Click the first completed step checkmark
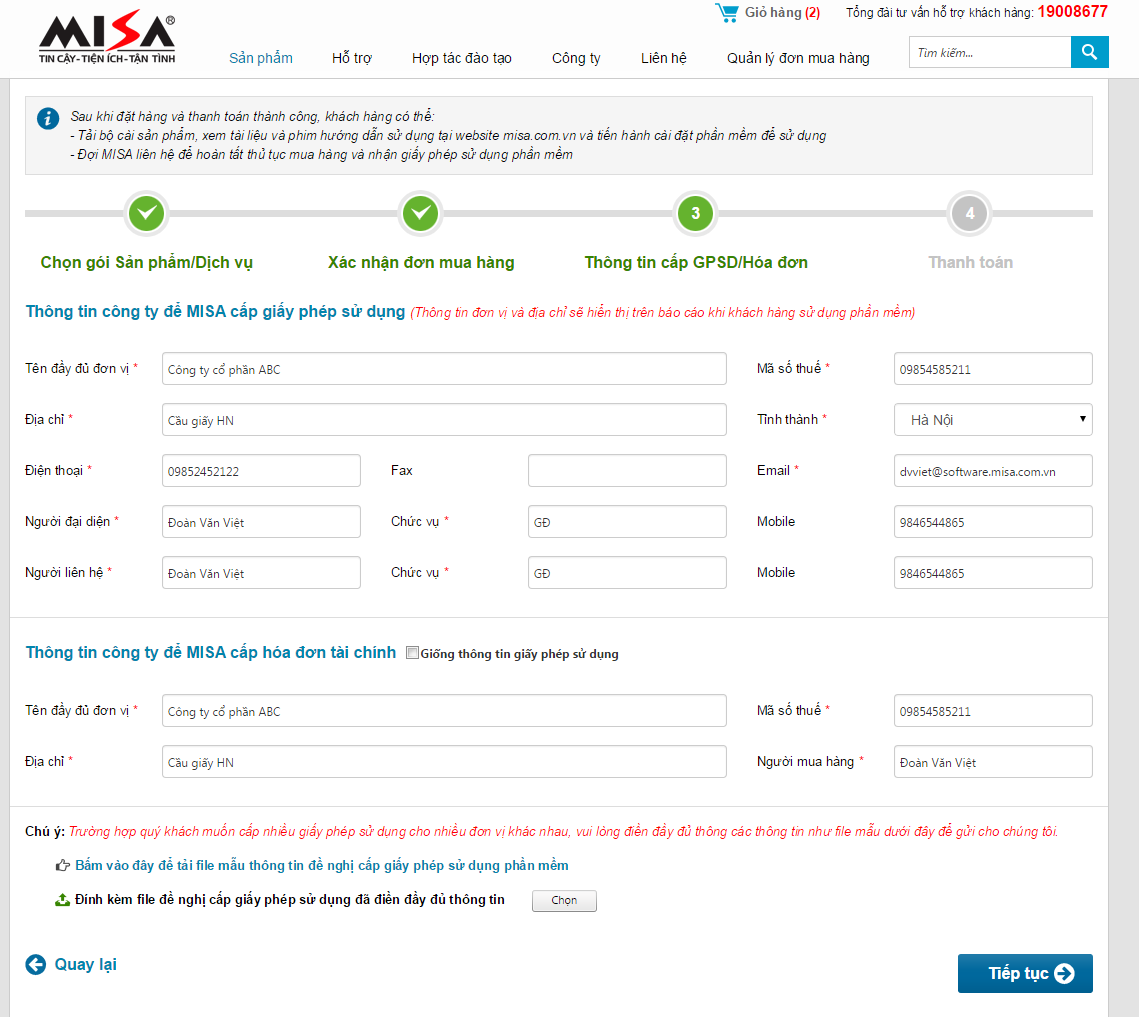 (147, 213)
